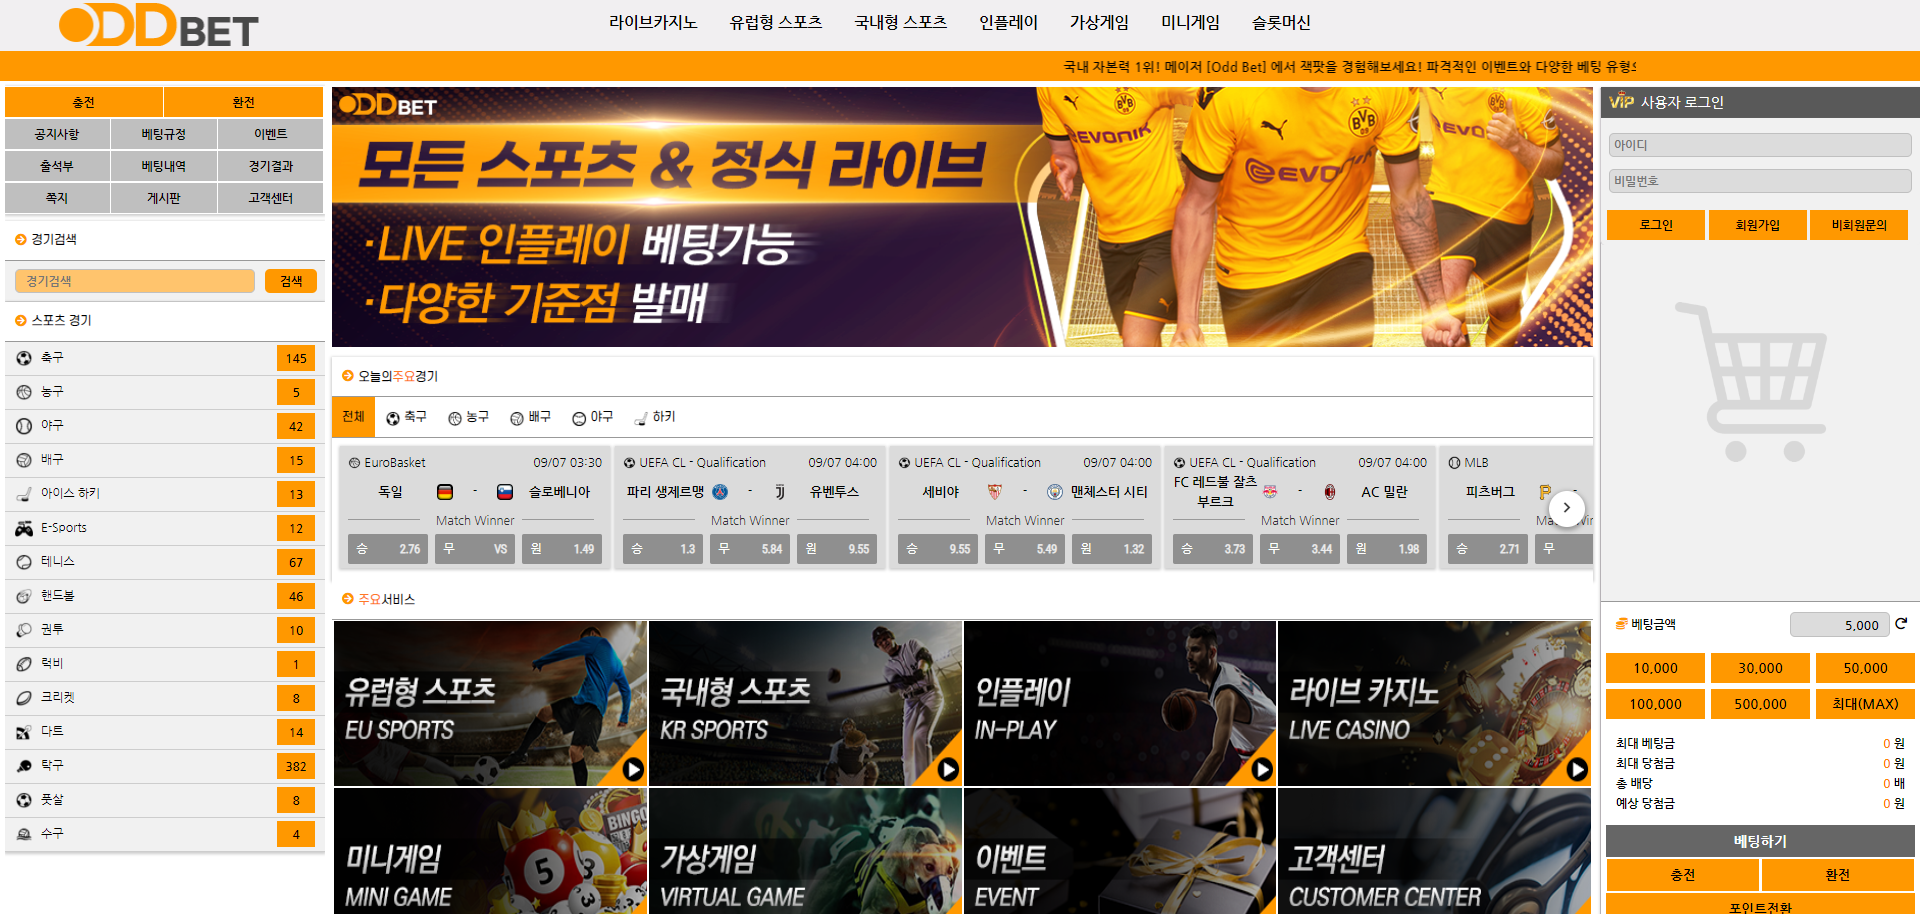Open the 출석부 link
1920x914 pixels.
click(x=57, y=166)
